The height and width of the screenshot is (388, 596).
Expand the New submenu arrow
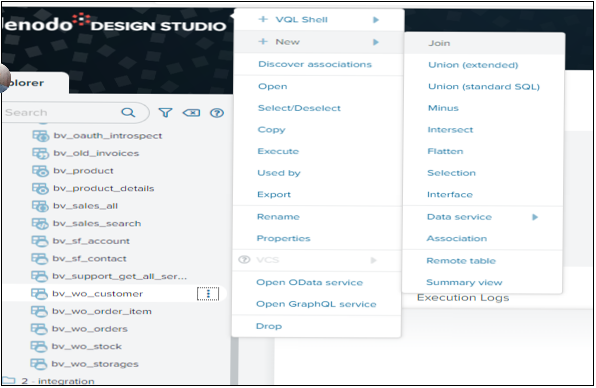pos(376,42)
